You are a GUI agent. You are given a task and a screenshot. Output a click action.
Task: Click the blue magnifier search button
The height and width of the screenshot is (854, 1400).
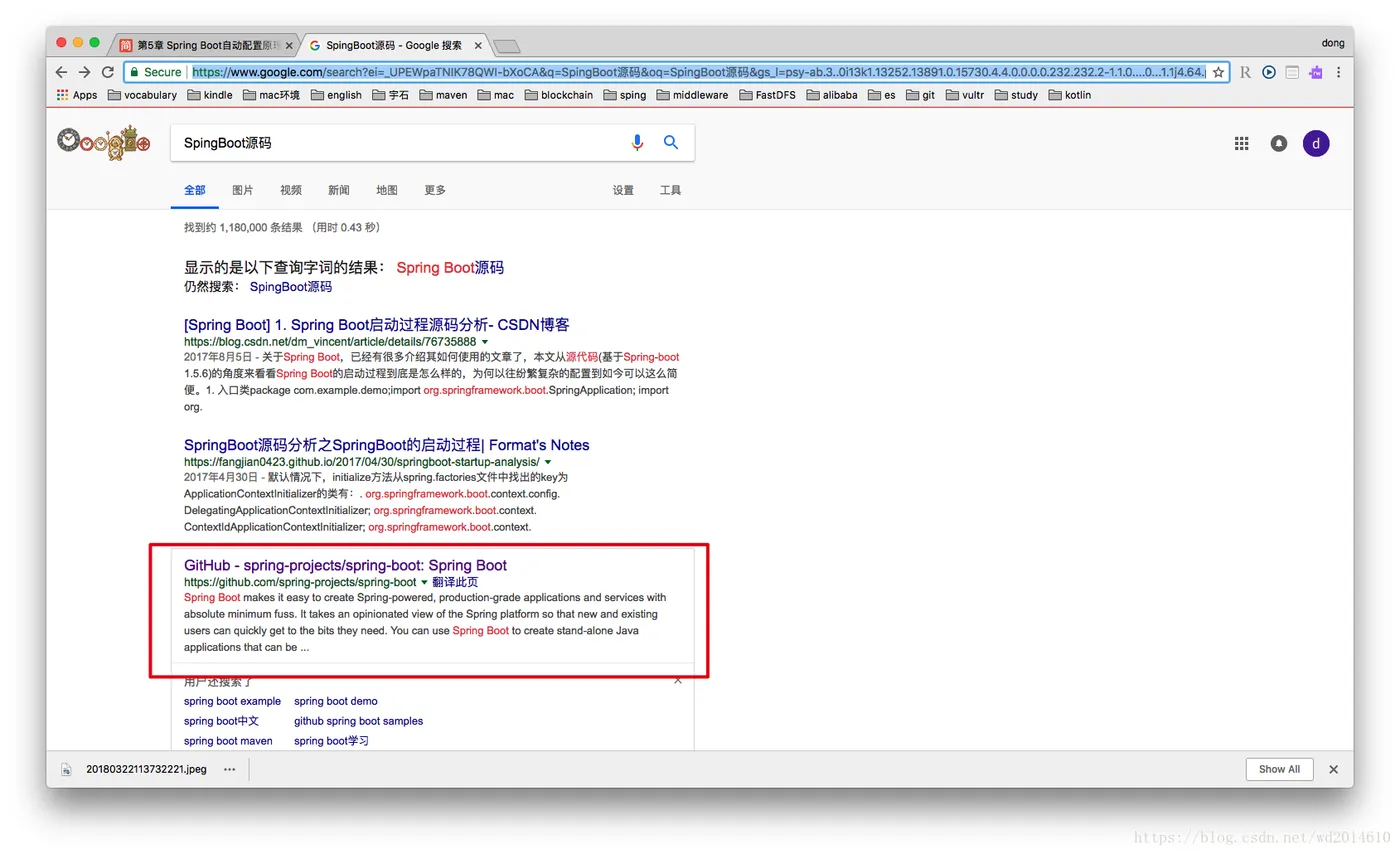[x=671, y=143]
